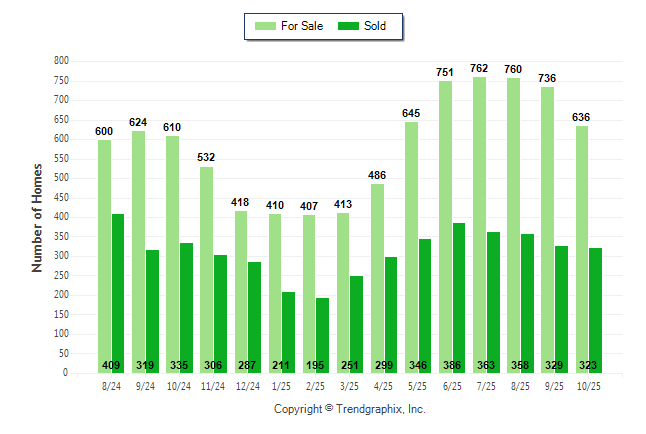Click the Number of Homes axis title
The image size is (646, 434).
(37, 217)
